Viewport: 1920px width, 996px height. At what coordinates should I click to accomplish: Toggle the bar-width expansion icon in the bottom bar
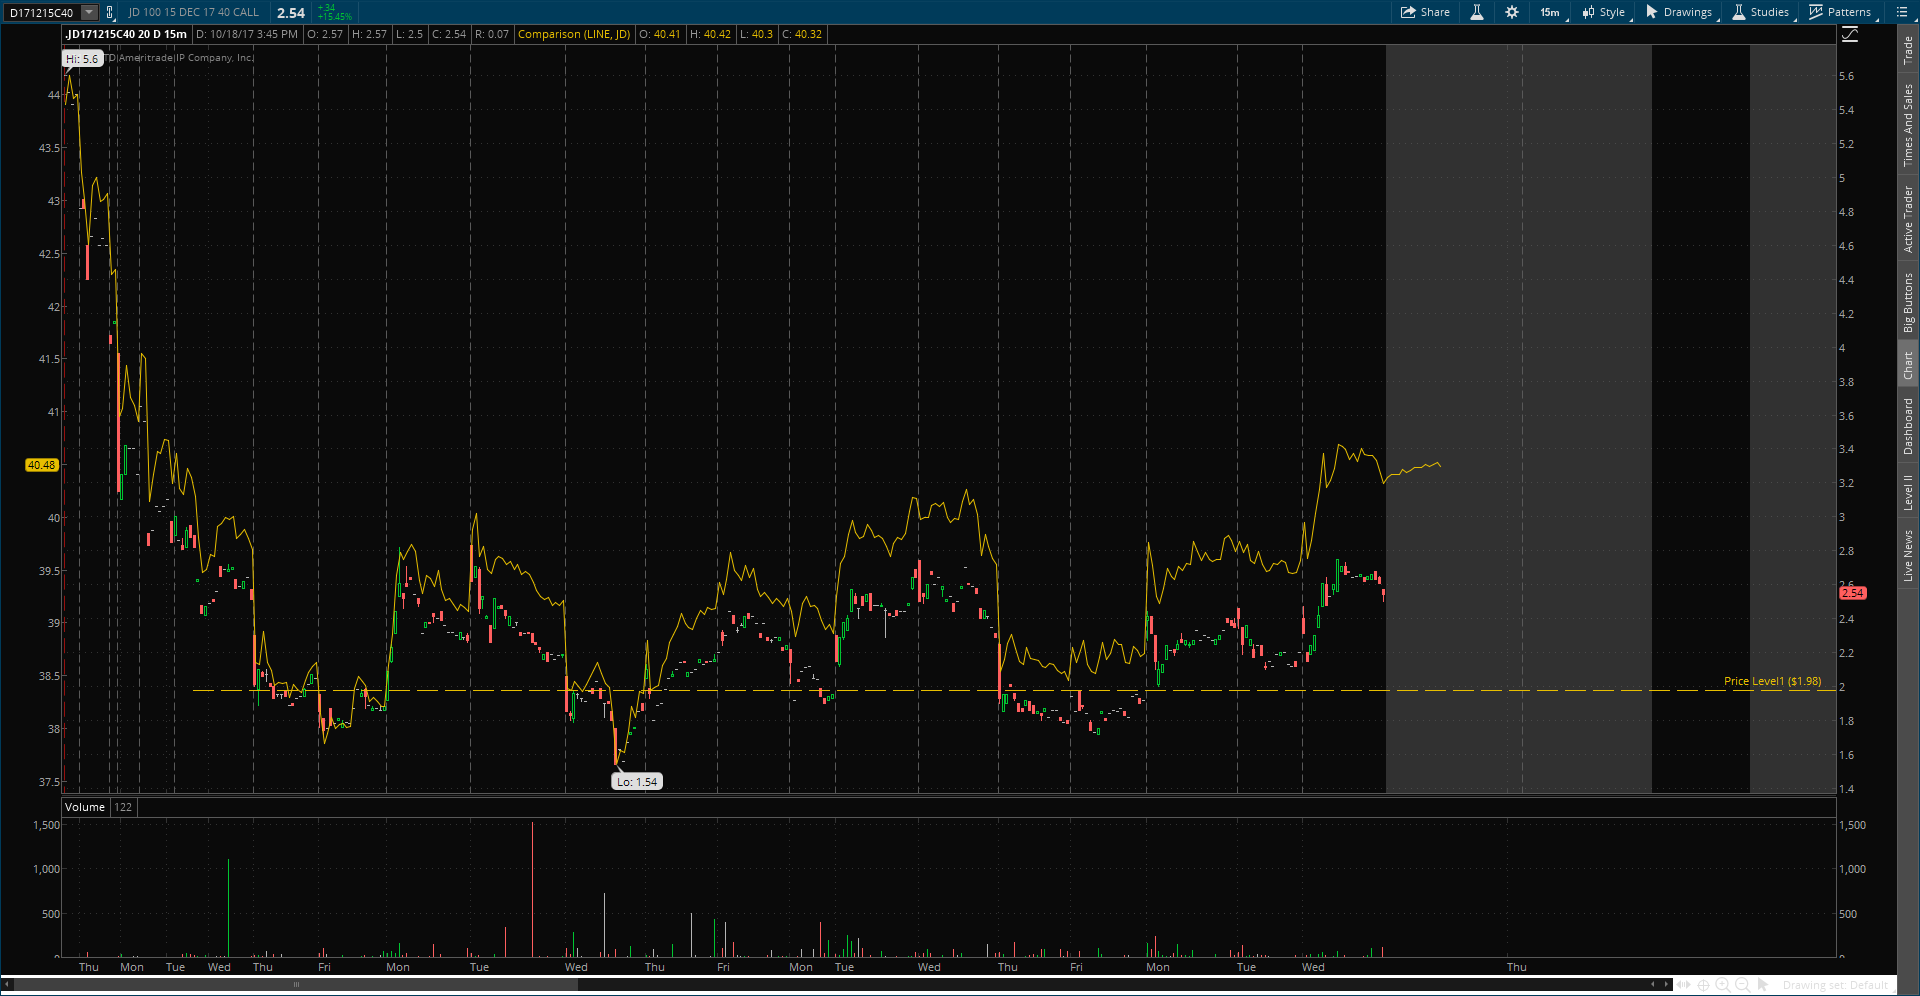tap(1684, 985)
